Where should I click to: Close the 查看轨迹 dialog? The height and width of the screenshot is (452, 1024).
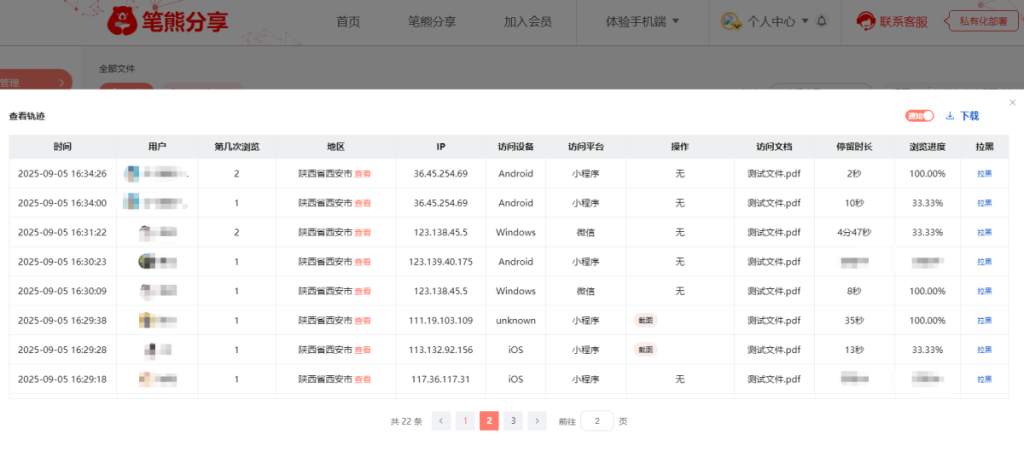tap(1012, 103)
